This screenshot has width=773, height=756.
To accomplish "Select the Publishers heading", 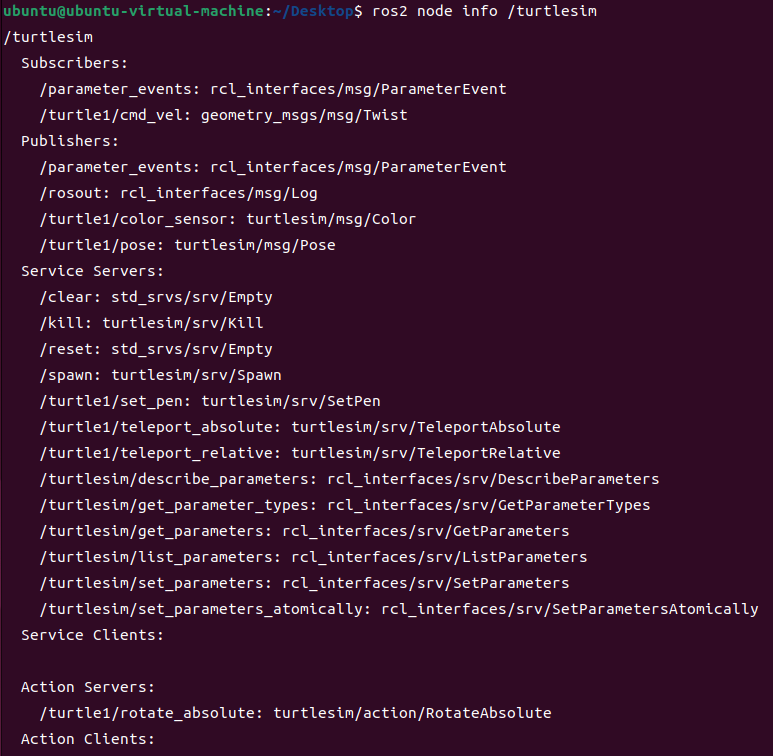I will click(x=70, y=141).
